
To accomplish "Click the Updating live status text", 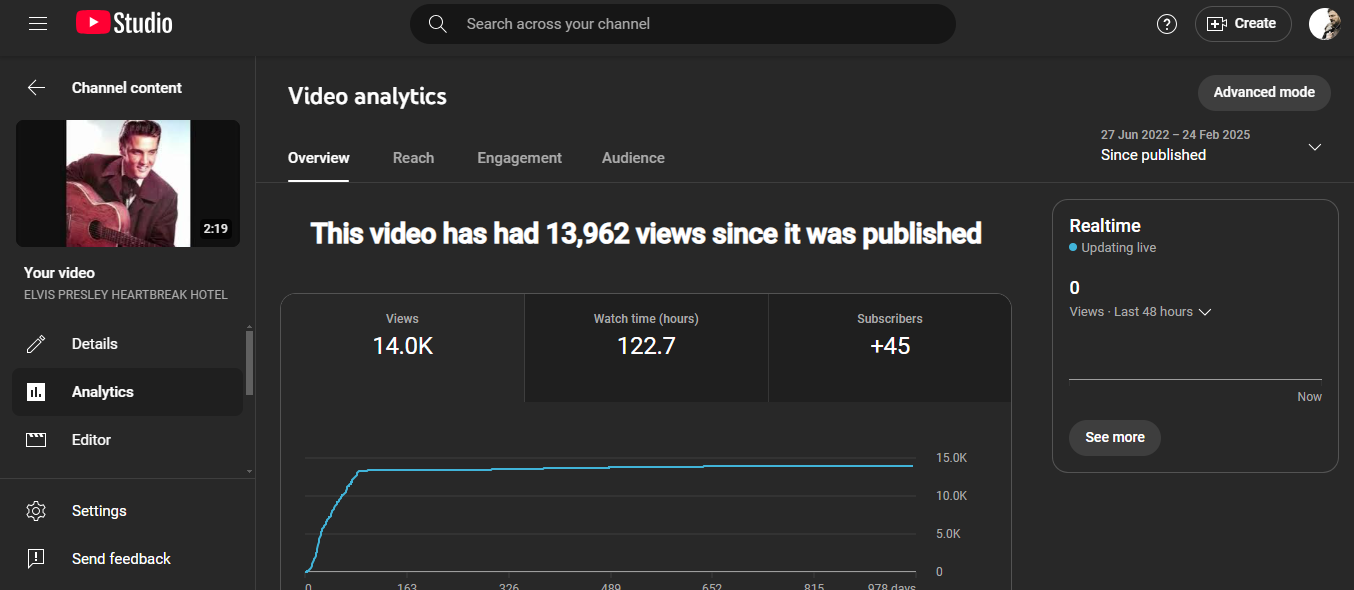I will pos(1118,248).
